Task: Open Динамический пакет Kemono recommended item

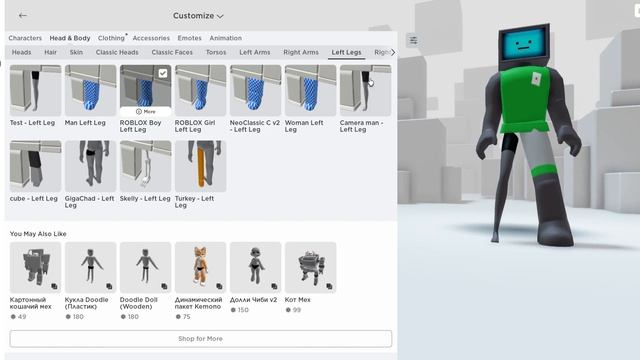Action: (x=200, y=267)
